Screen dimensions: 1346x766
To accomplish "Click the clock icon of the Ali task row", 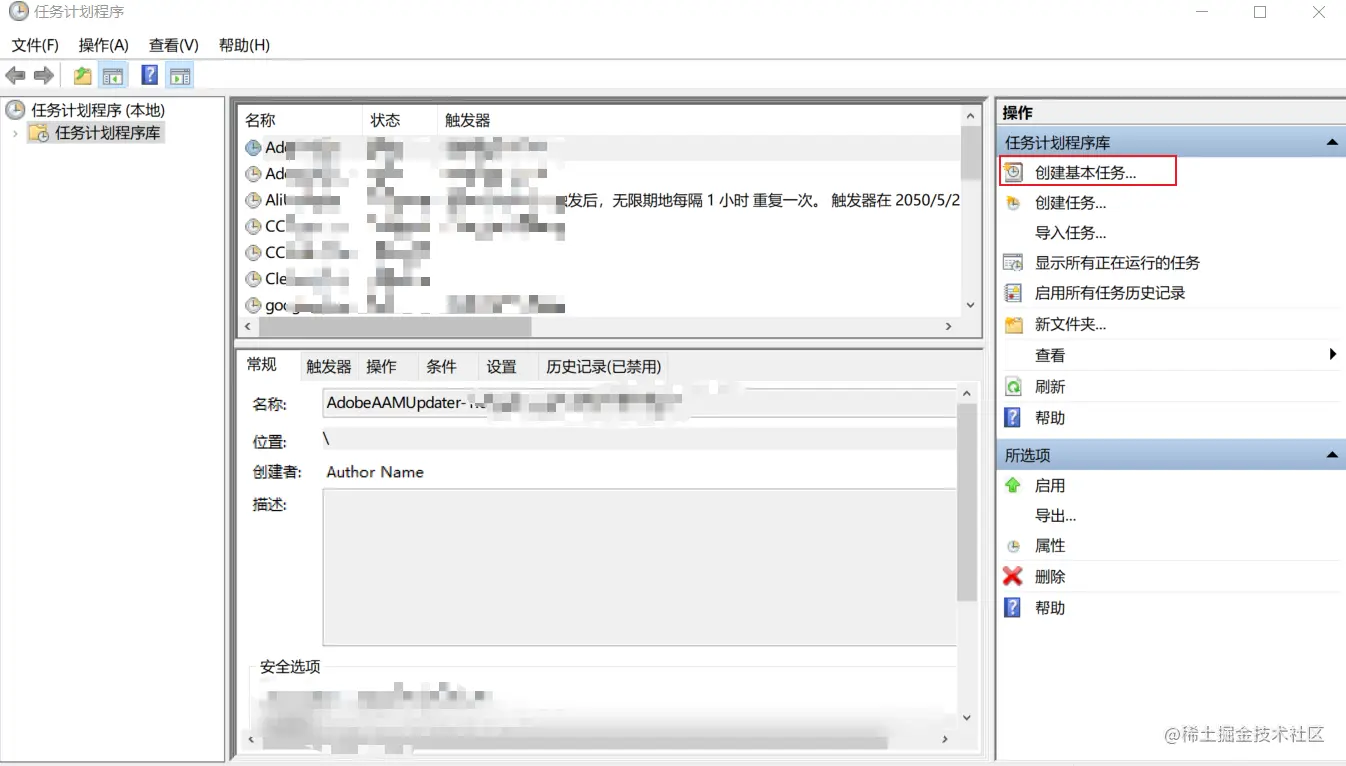I will [x=253, y=200].
